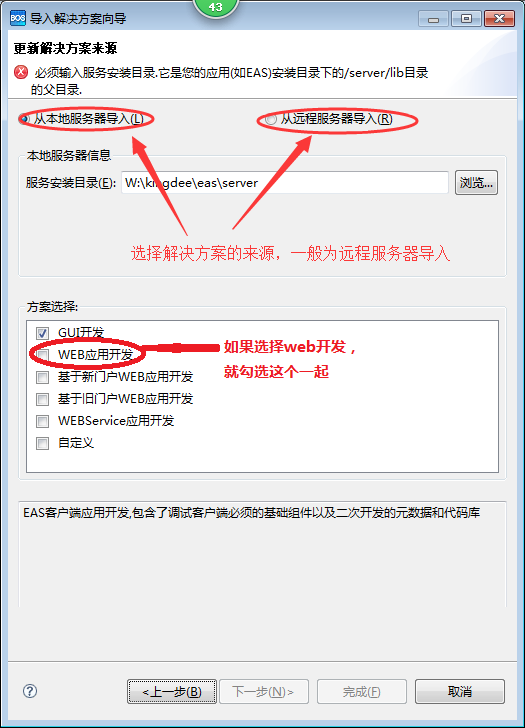Click the 下一步(N) next button
Viewport: 525px width, 728px height.
(264, 692)
